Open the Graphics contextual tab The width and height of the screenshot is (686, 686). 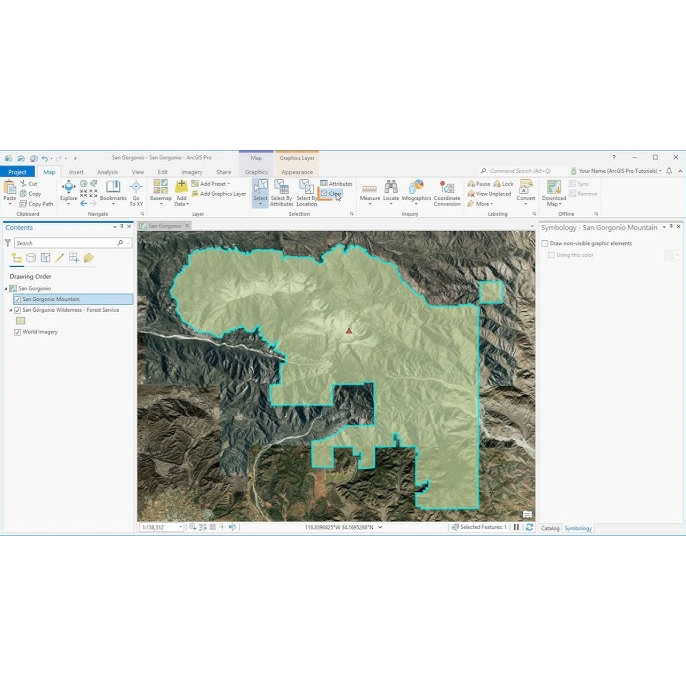coord(256,172)
